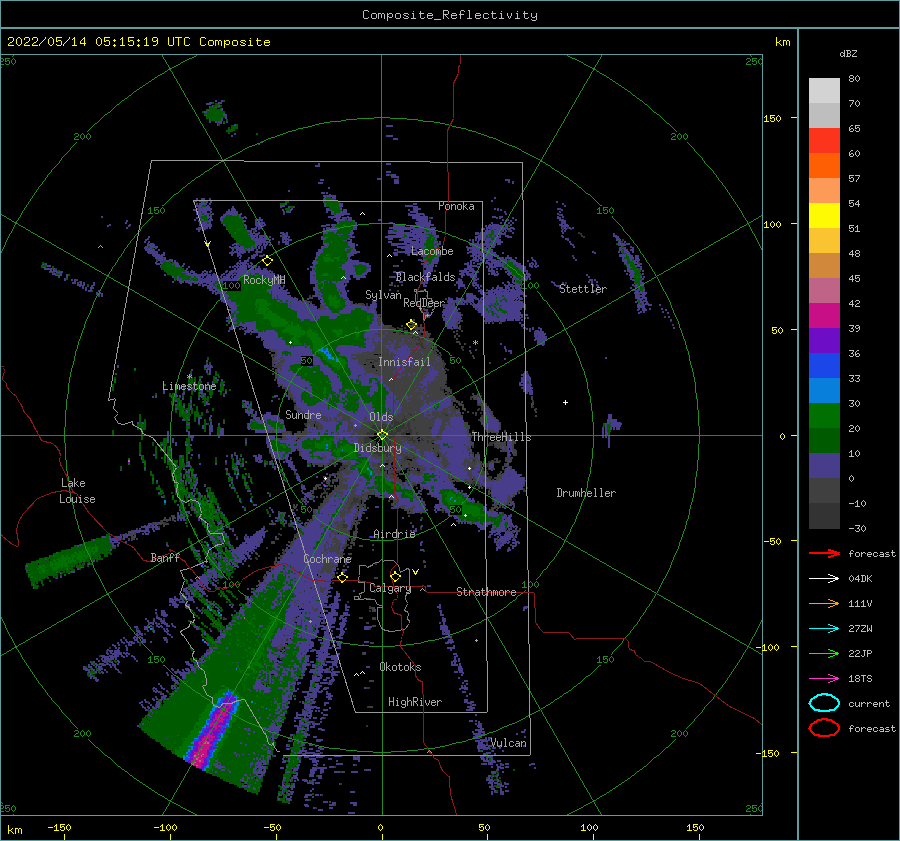The image size is (900, 841).
Task: Select the red forecast ellipse legend icon
Action: [824, 728]
